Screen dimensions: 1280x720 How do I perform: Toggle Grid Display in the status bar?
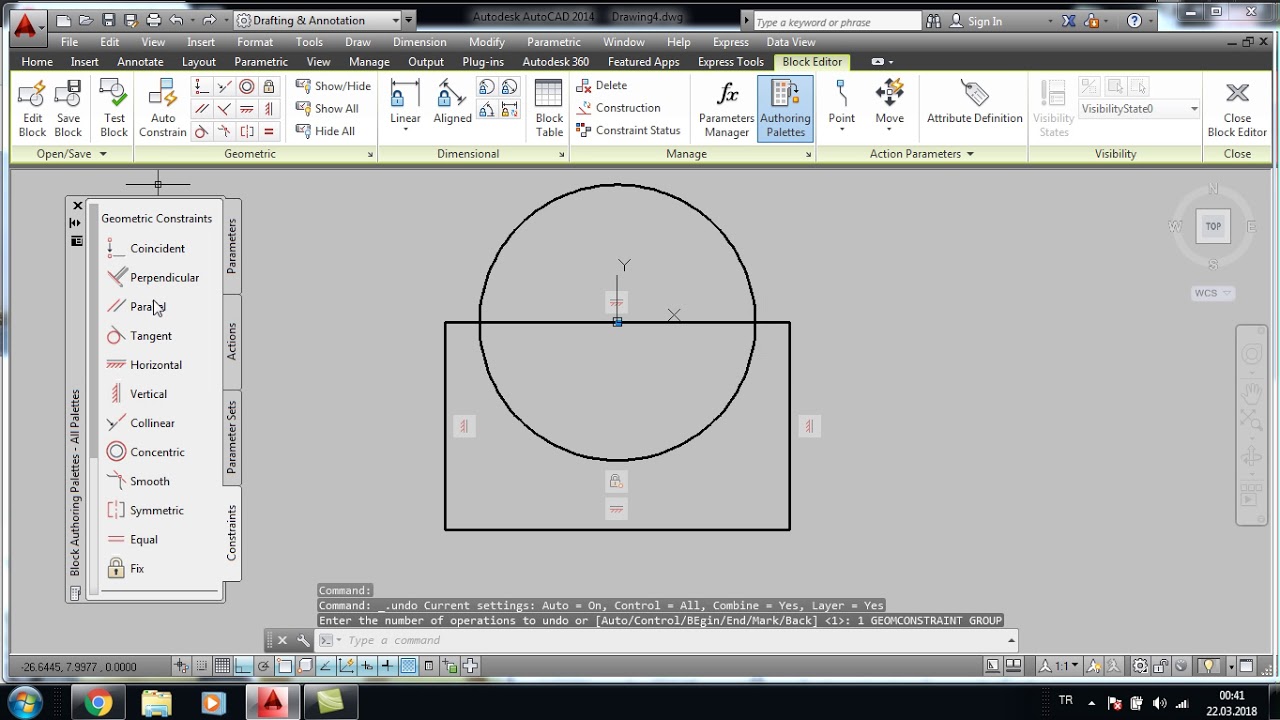point(222,666)
